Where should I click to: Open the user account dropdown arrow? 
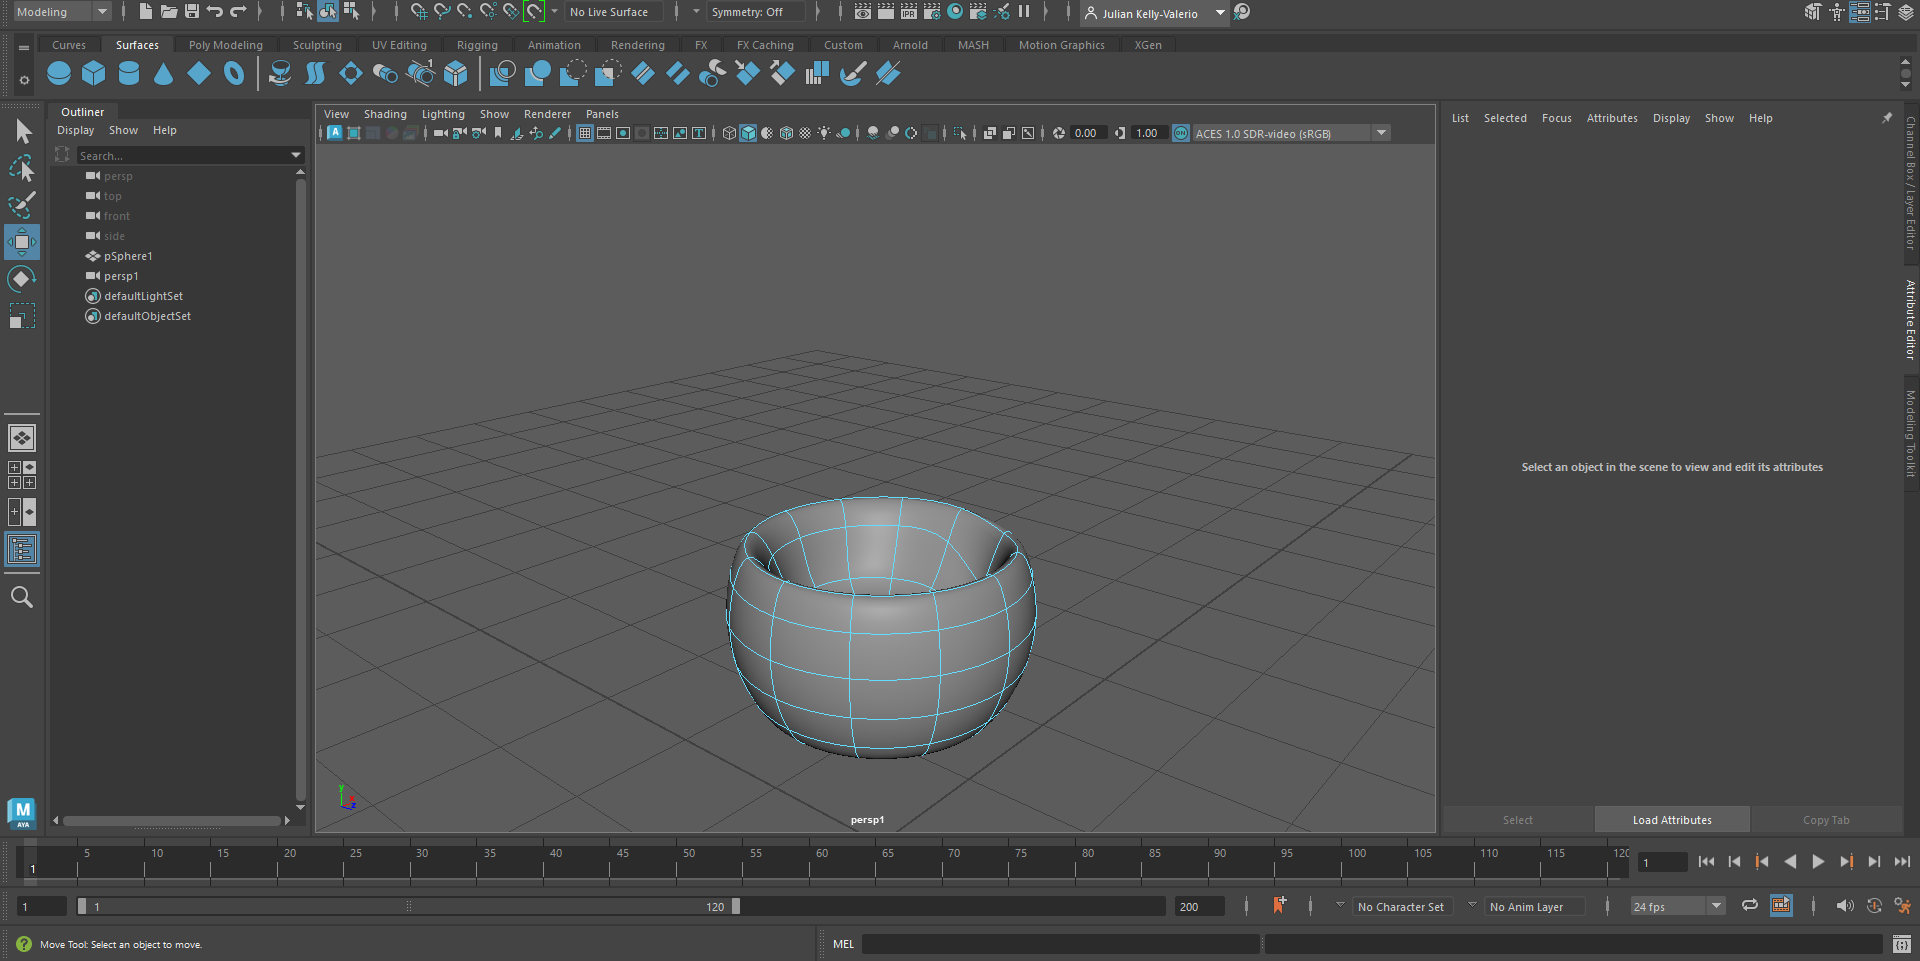pos(1220,13)
